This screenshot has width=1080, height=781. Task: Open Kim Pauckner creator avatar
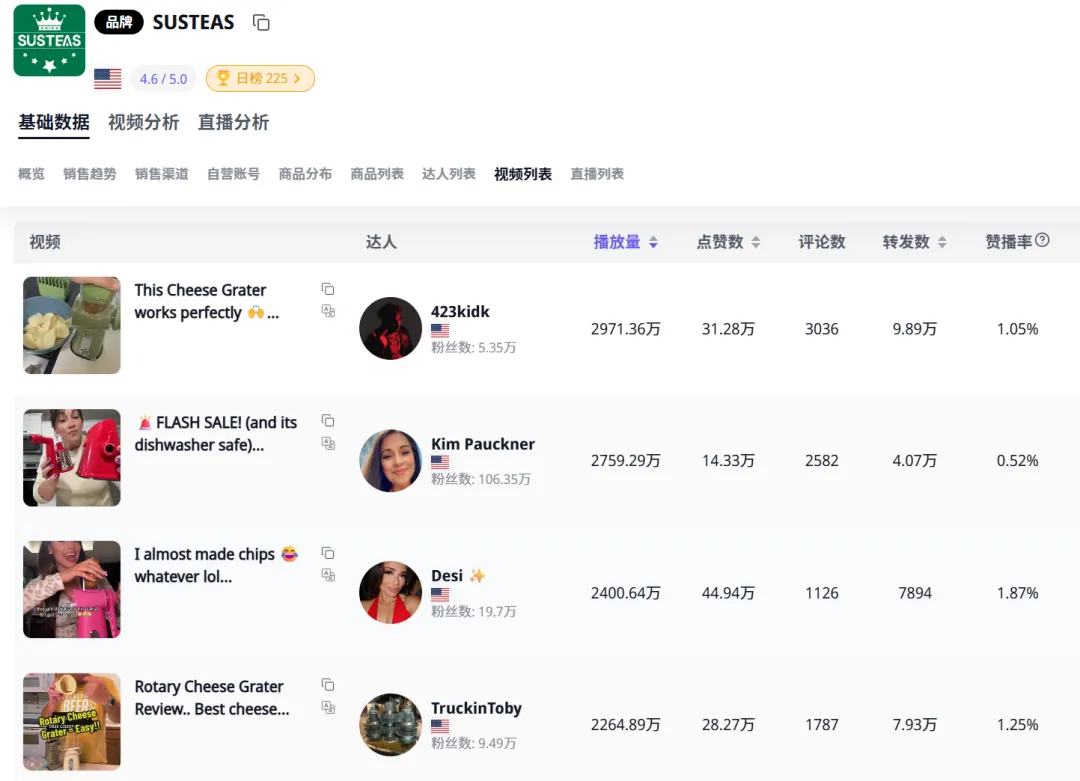tap(391, 461)
